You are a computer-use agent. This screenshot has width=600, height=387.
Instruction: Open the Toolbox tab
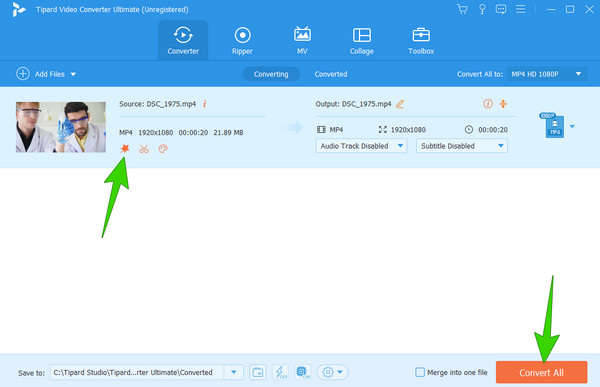point(421,41)
